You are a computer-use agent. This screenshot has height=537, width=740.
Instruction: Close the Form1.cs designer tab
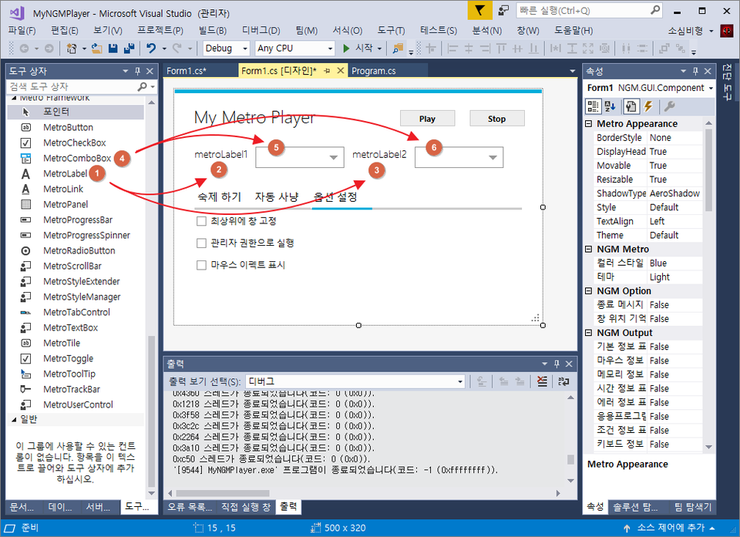[340, 71]
